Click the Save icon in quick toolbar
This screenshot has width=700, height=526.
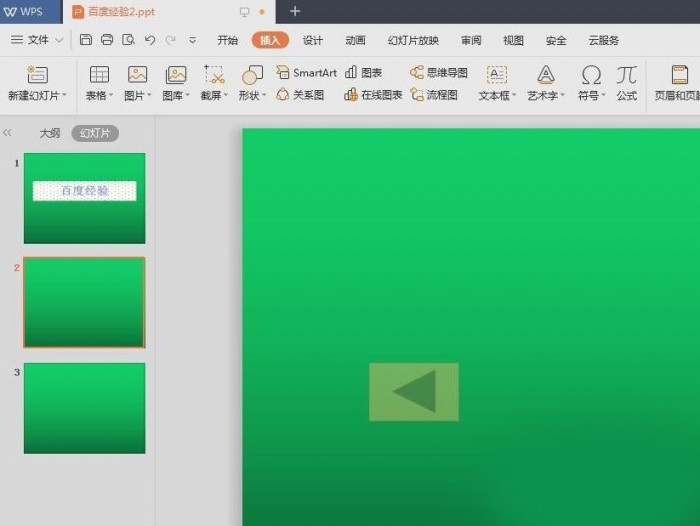(86, 40)
